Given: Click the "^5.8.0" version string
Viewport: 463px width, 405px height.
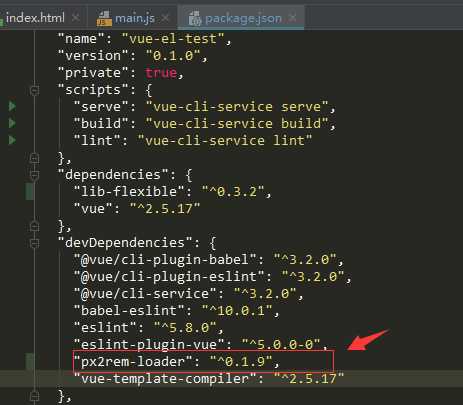Looking at the screenshot, I should pyautogui.click(x=185, y=328).
